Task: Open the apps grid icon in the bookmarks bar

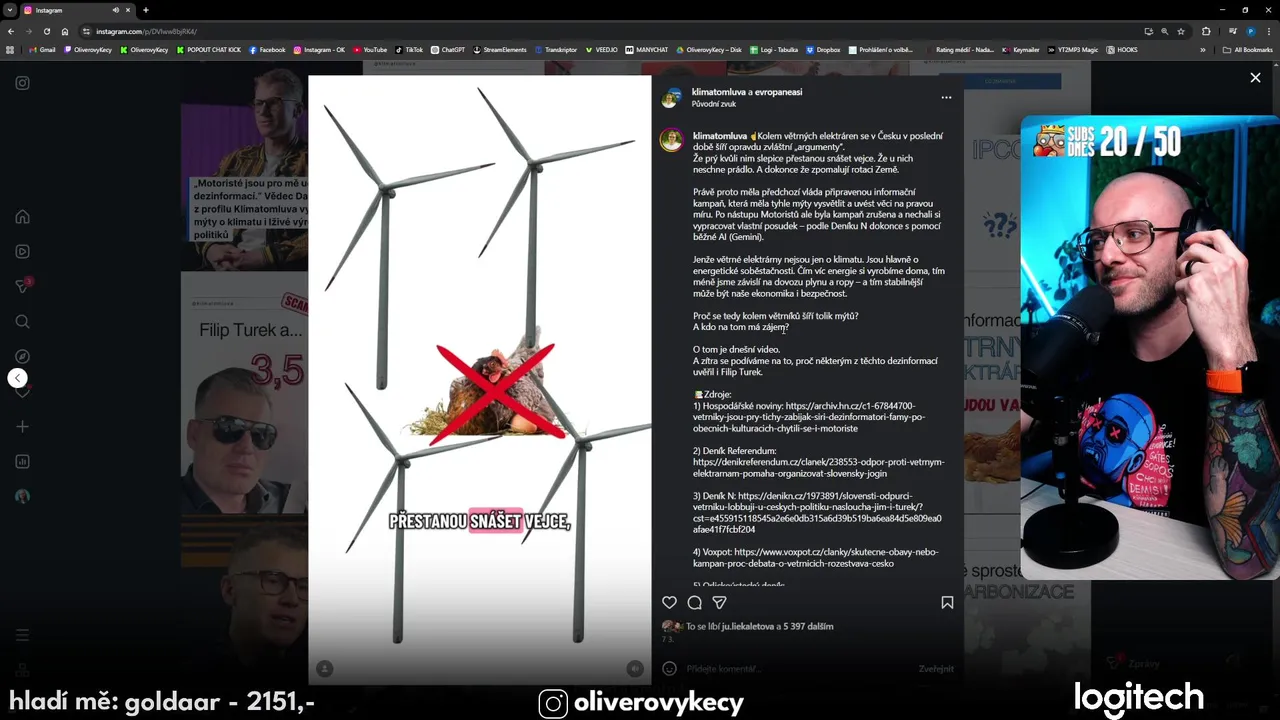Action: click(10, 49)
